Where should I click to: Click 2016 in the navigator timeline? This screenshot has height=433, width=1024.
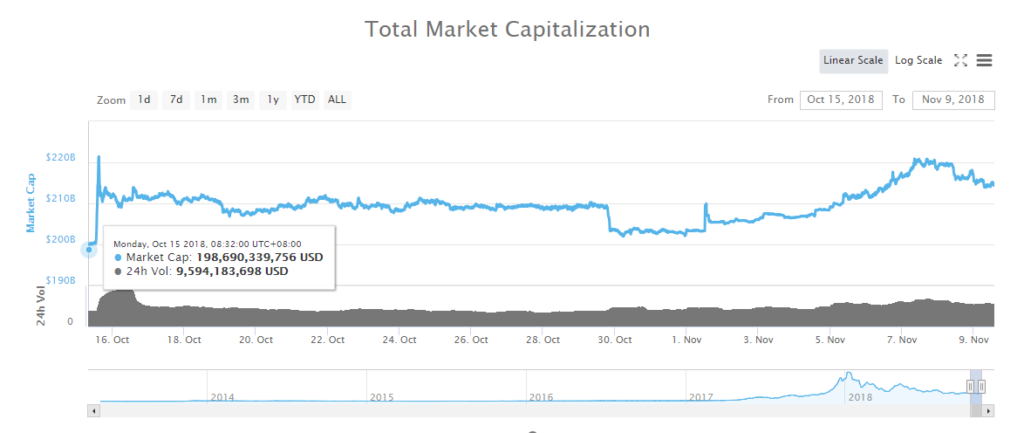pyautogui.click(x=541, y=397)
